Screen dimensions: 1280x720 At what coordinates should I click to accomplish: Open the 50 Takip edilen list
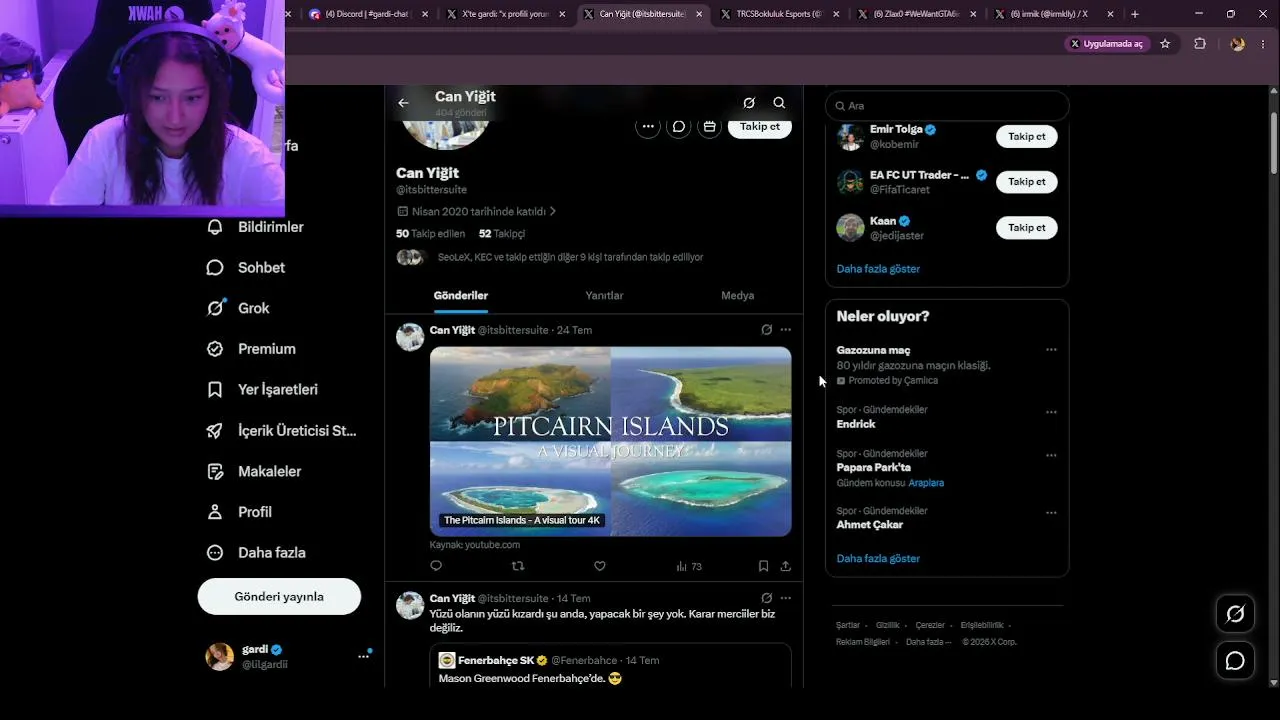431,234
